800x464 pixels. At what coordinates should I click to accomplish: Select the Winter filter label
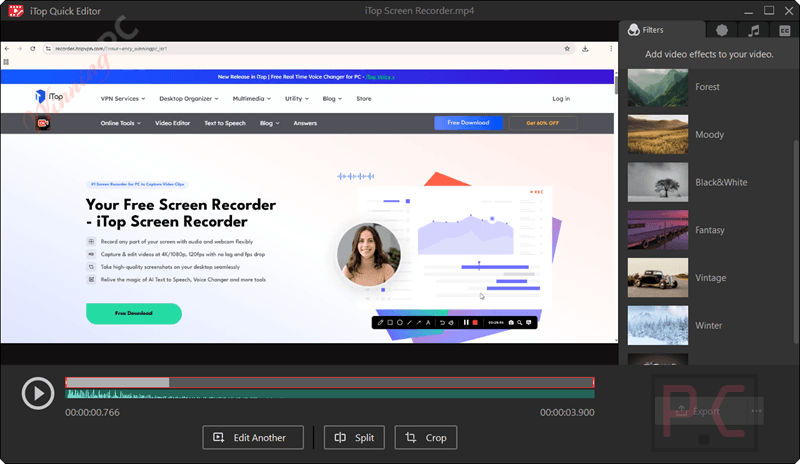point(709,326)
